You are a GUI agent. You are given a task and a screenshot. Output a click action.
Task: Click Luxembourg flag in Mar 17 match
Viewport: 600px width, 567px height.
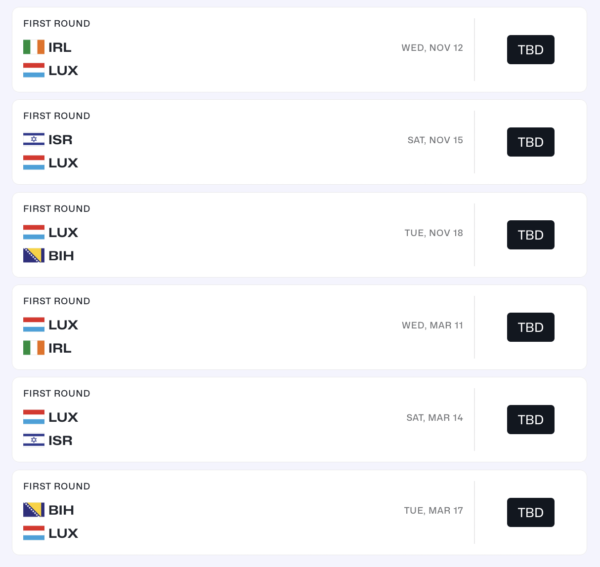click(34, 533)
